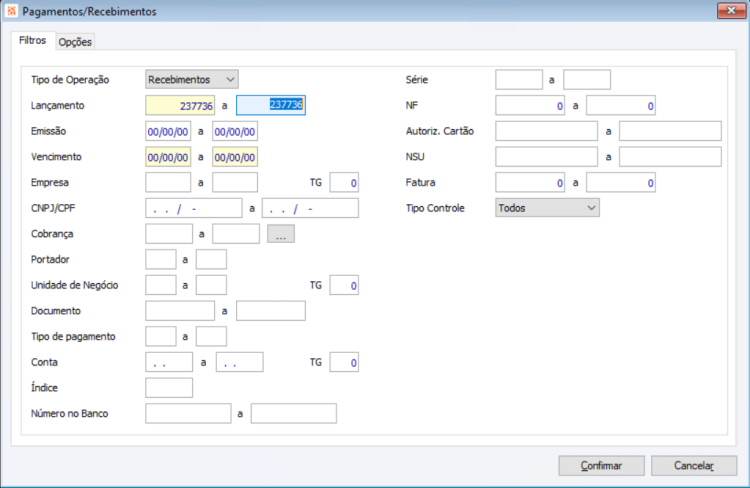Select the first CNPJ/CPF input
The image size is (750, 488).
[194, 208]
